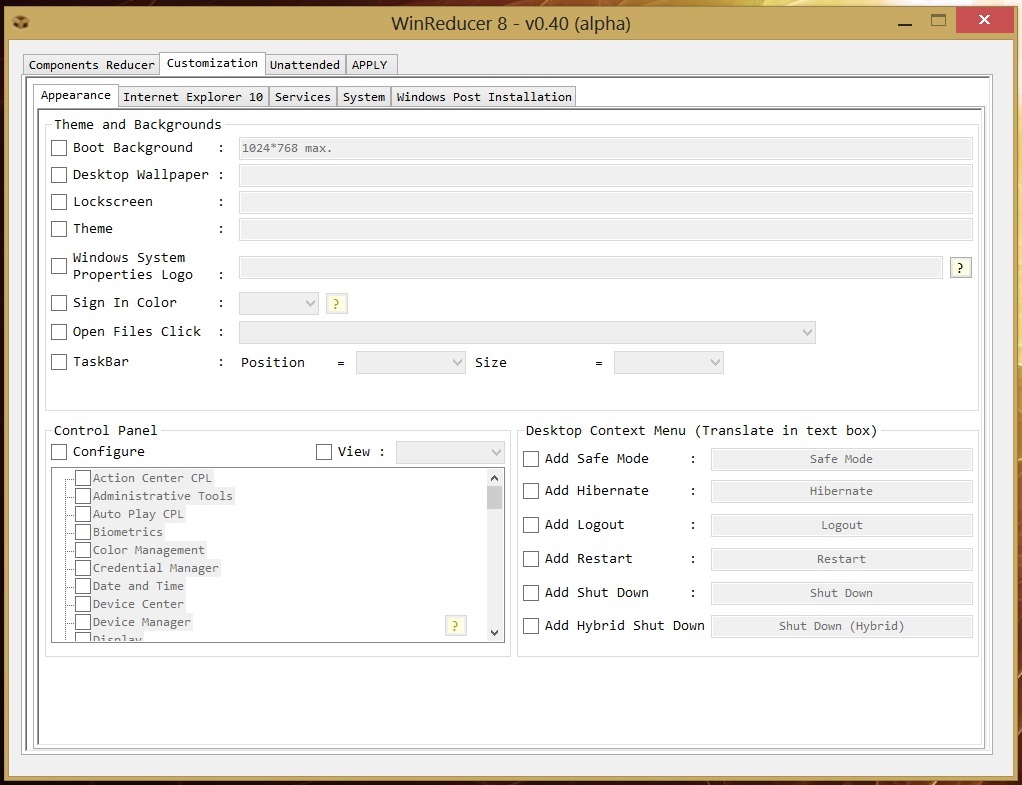The image size is (1022, 785).
Task: Switch to Services sub-tab
Action: [302, 96]
